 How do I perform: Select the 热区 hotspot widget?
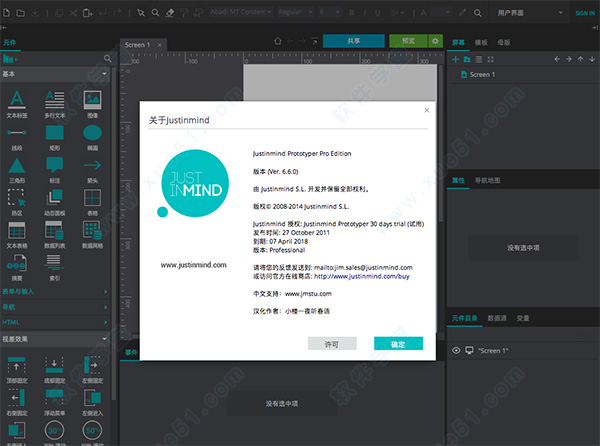(17, 203)
